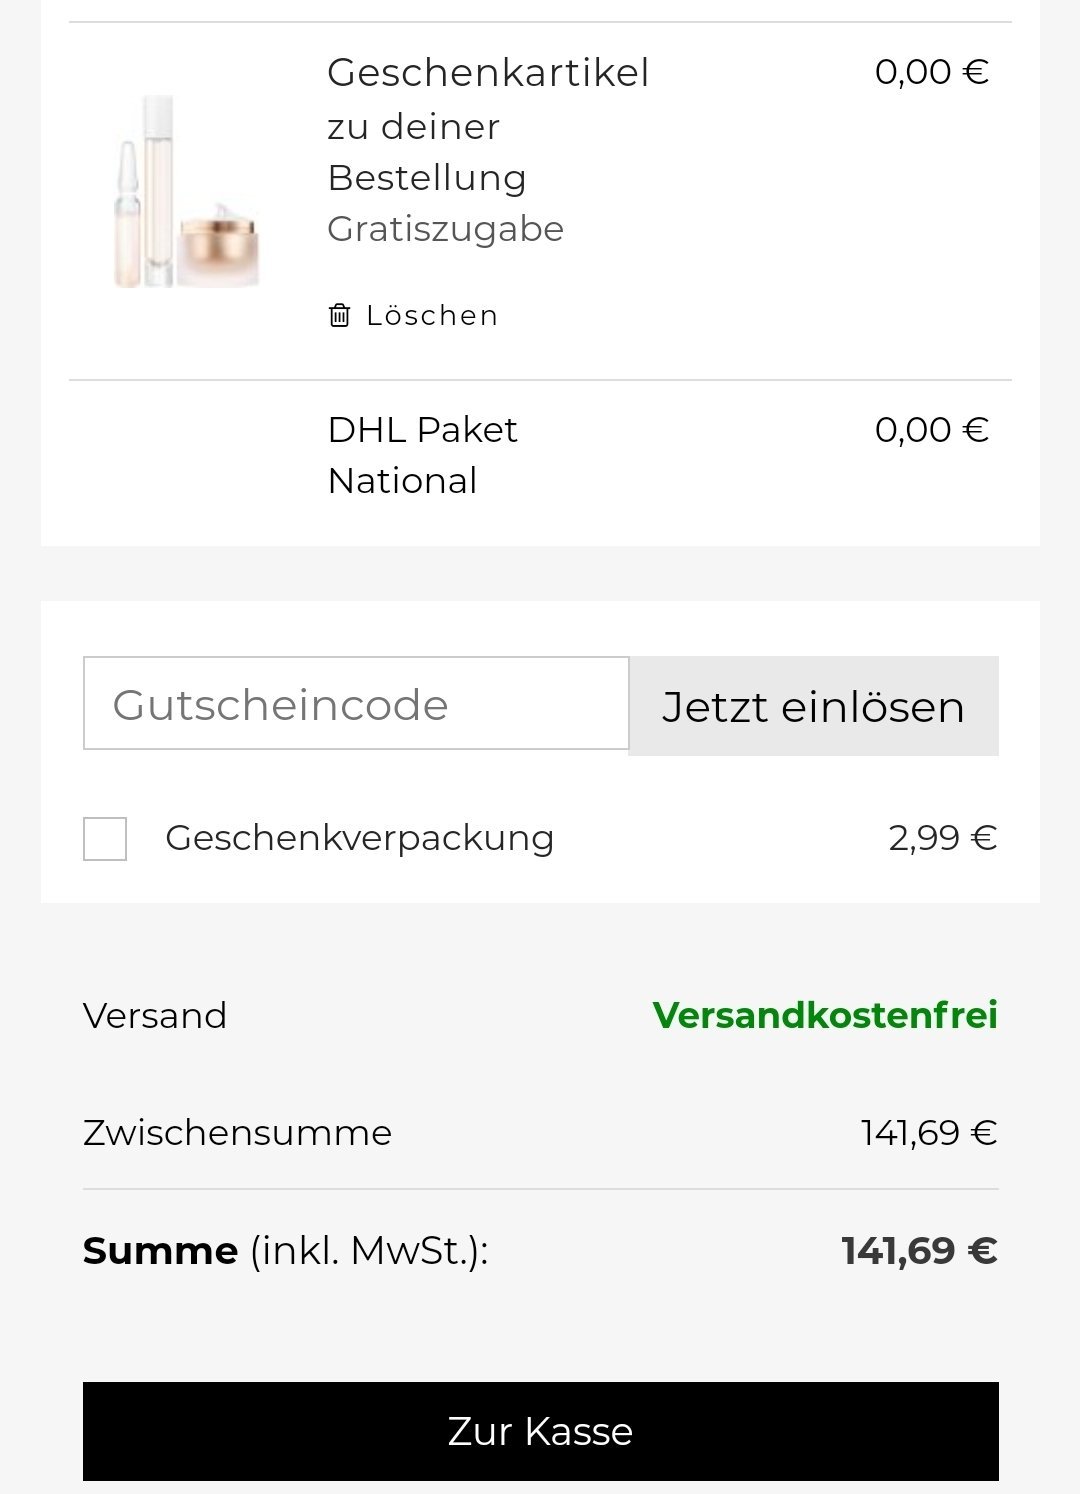Click the Zwischensumme label
The height and width of the screenshot is (1494, 1080).
tap(237, 1133)
